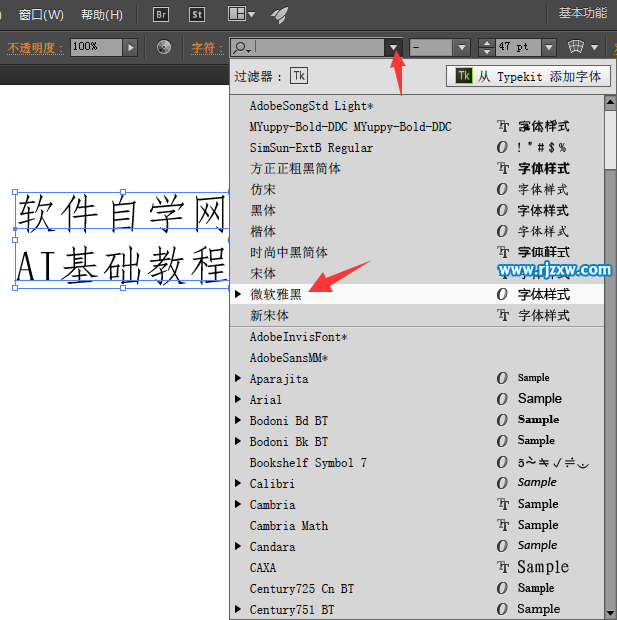Click the font list scrollbar thumb
This screenshot has width=617, height=620.
610,140
